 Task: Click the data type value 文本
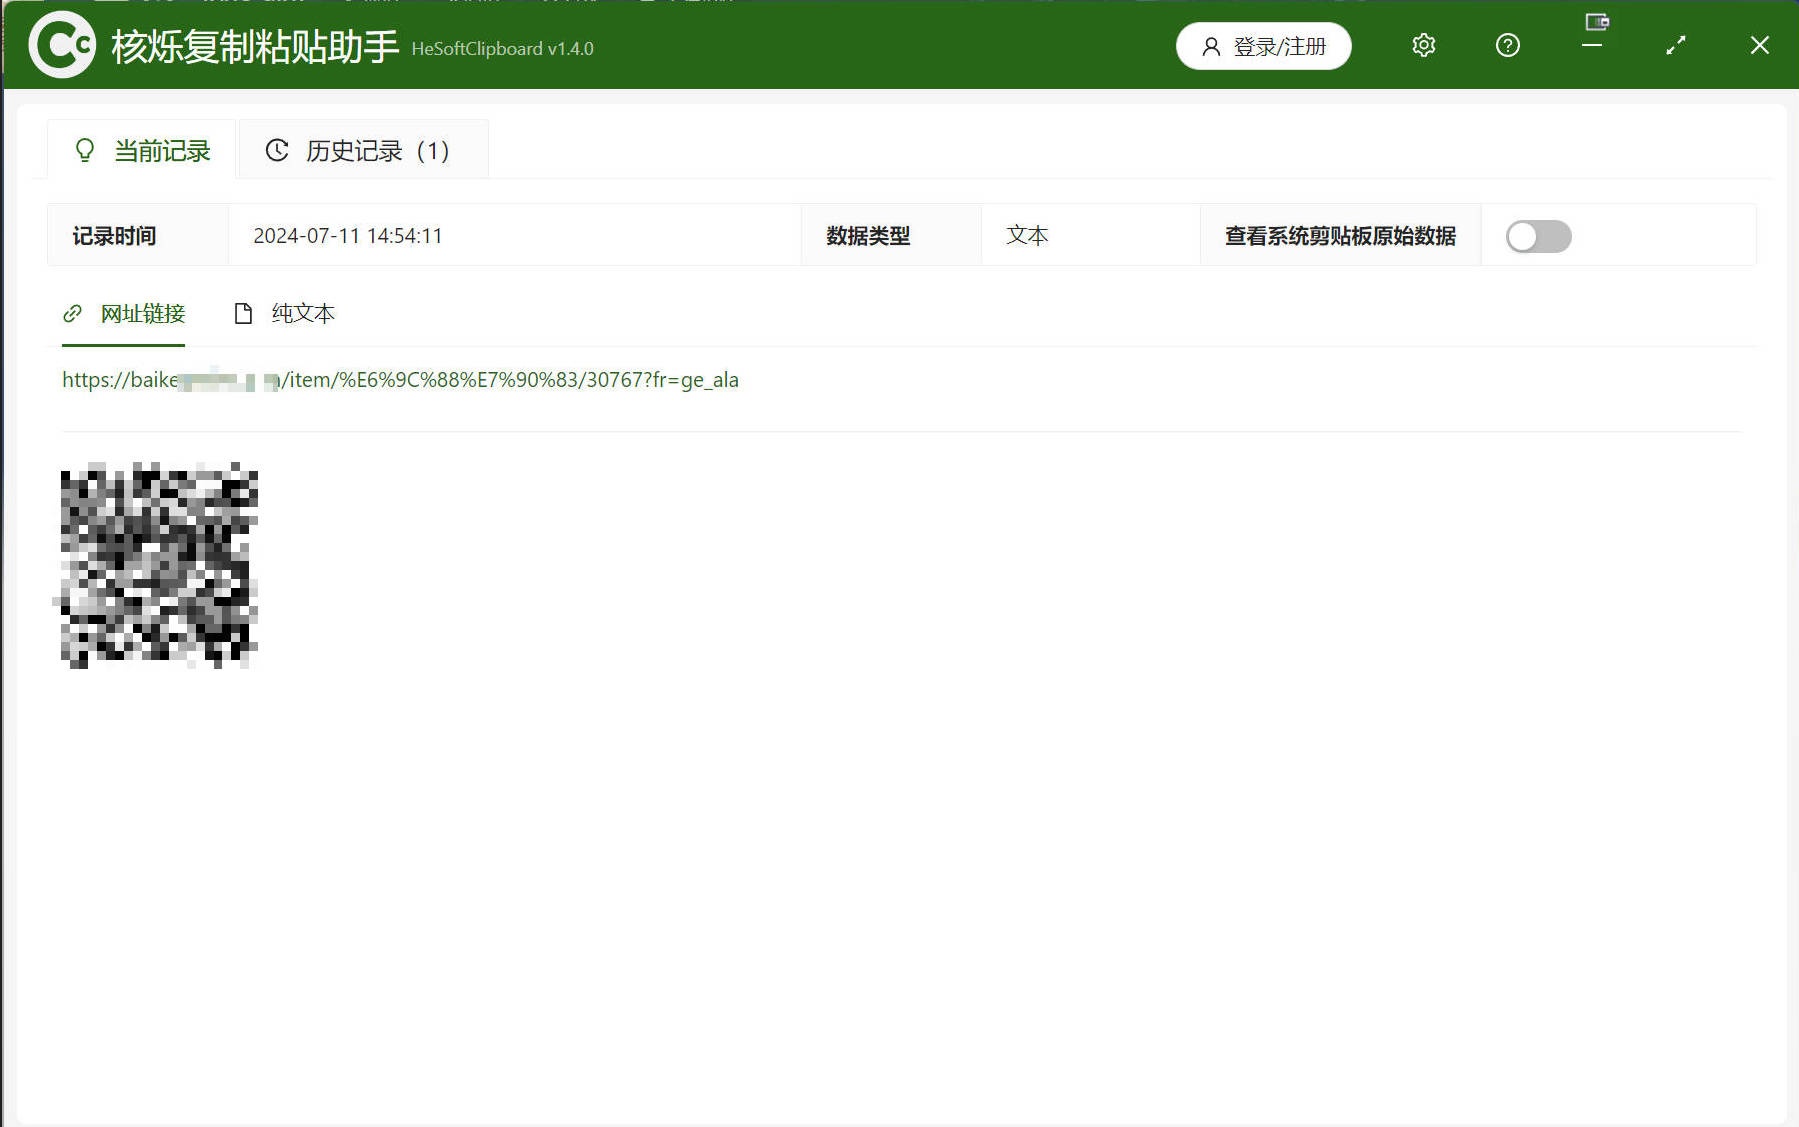1027,236
